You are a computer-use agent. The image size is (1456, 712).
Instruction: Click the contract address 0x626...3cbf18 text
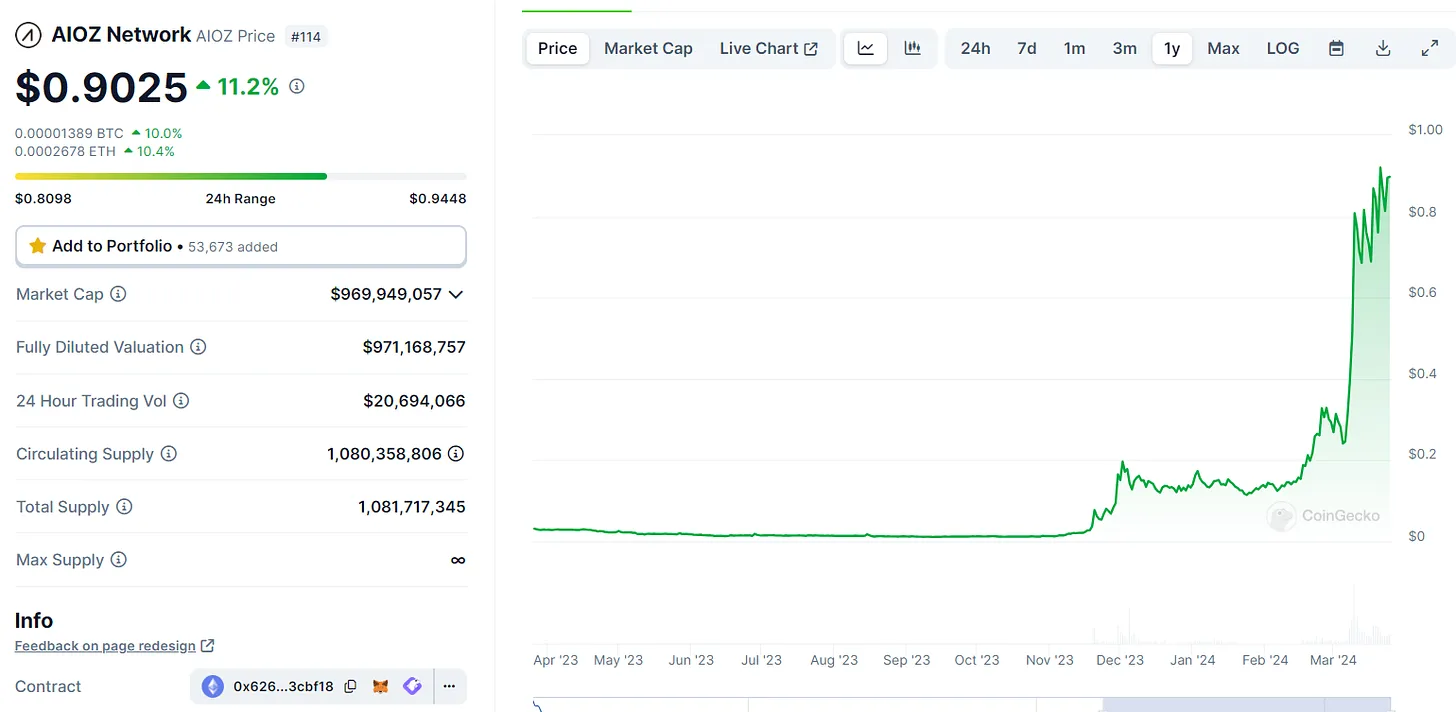click(x=283, y=686)
